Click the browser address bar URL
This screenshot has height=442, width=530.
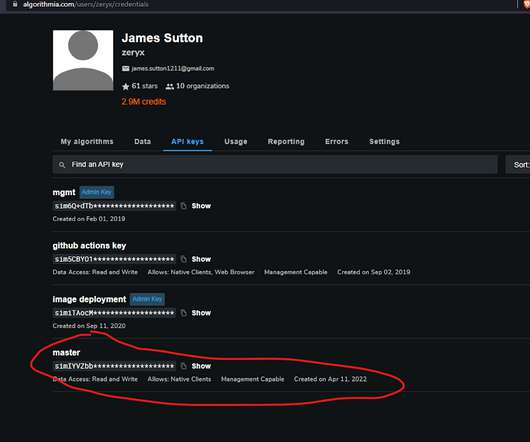tap(86, 4)
